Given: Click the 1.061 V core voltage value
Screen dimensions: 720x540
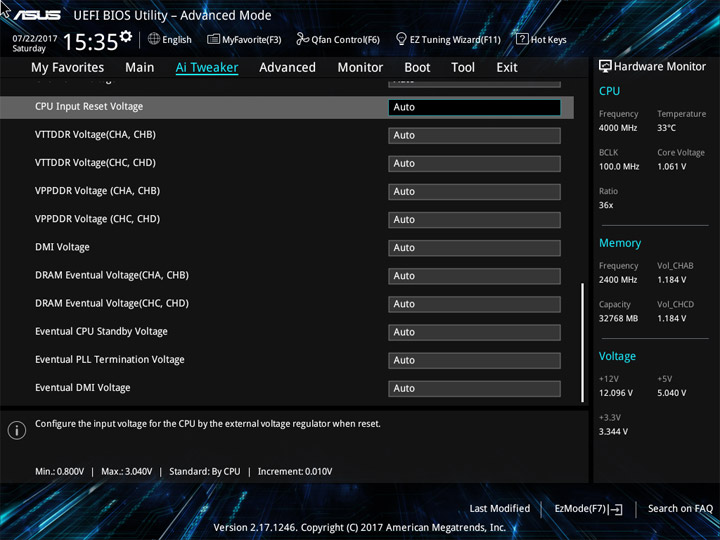Looking at the screenshot, I should click(x=672, y=167).
